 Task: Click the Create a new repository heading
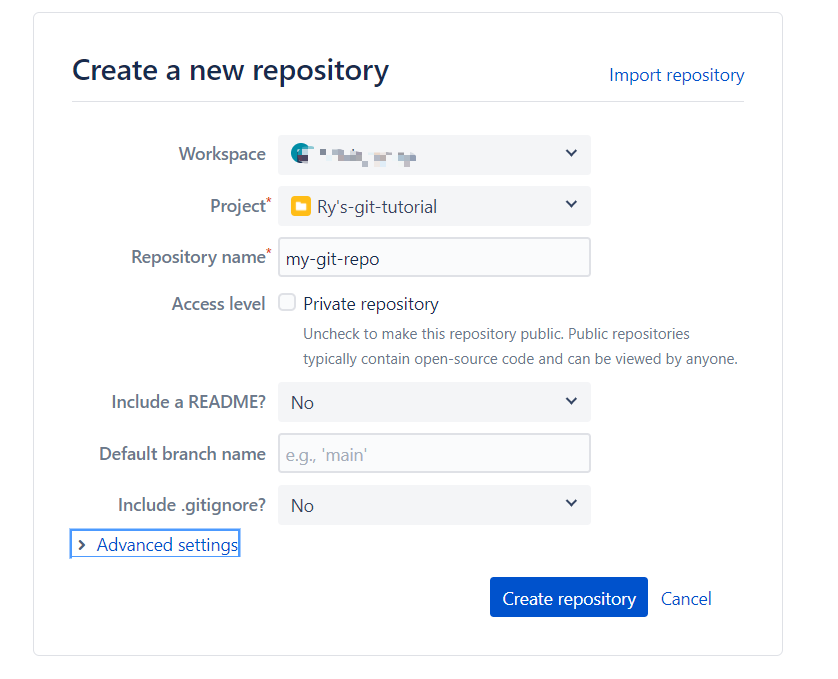pos(231,71)
